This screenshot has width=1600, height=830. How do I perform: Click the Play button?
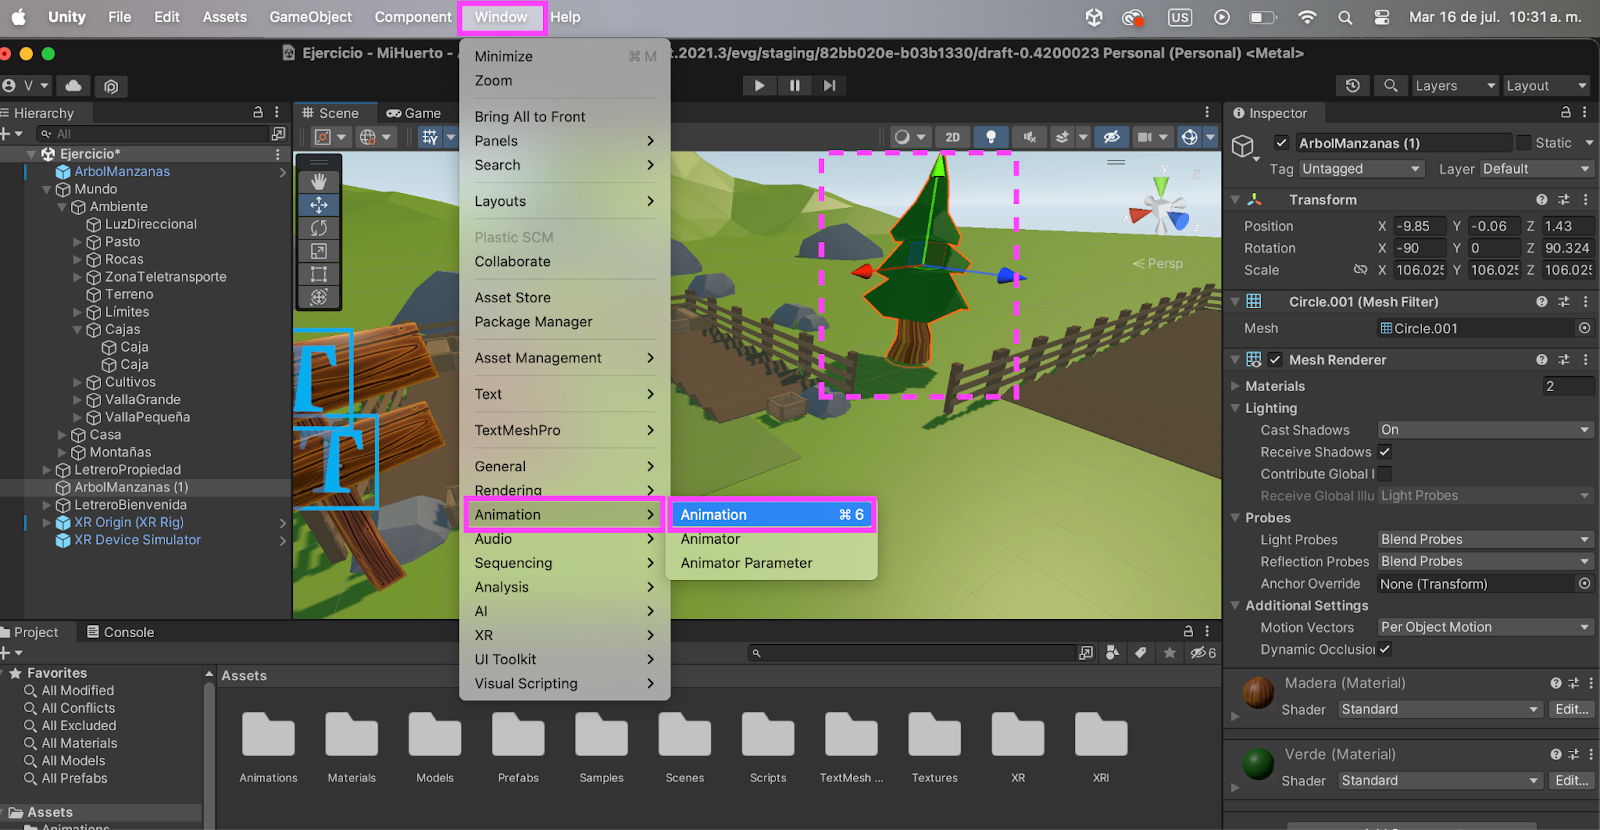(760, 86)
